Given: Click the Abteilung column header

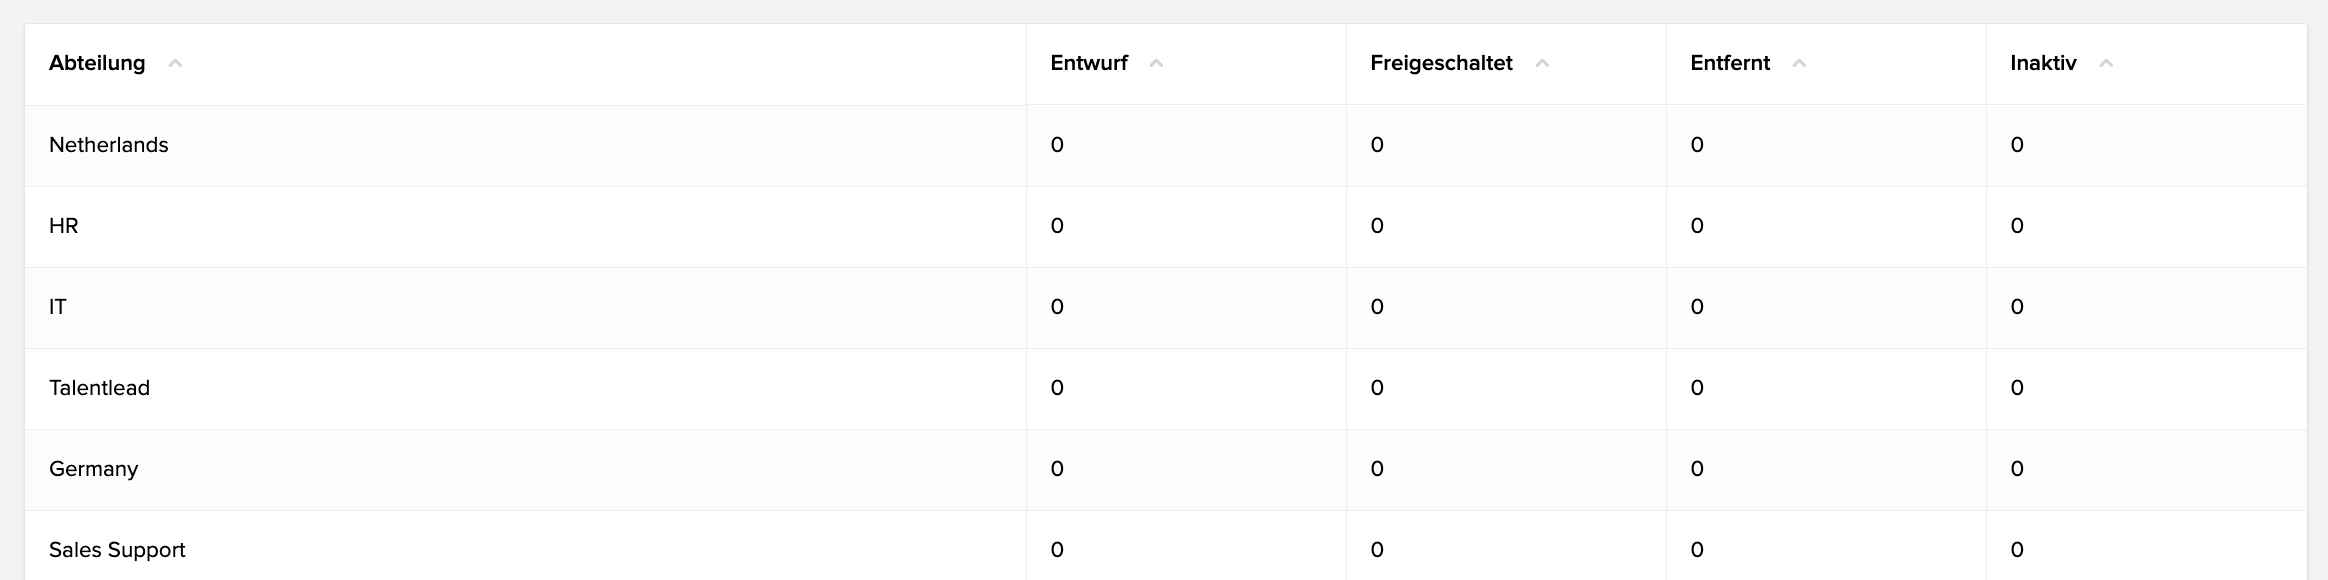Looking at the screenshot, I should coord(97,63).
